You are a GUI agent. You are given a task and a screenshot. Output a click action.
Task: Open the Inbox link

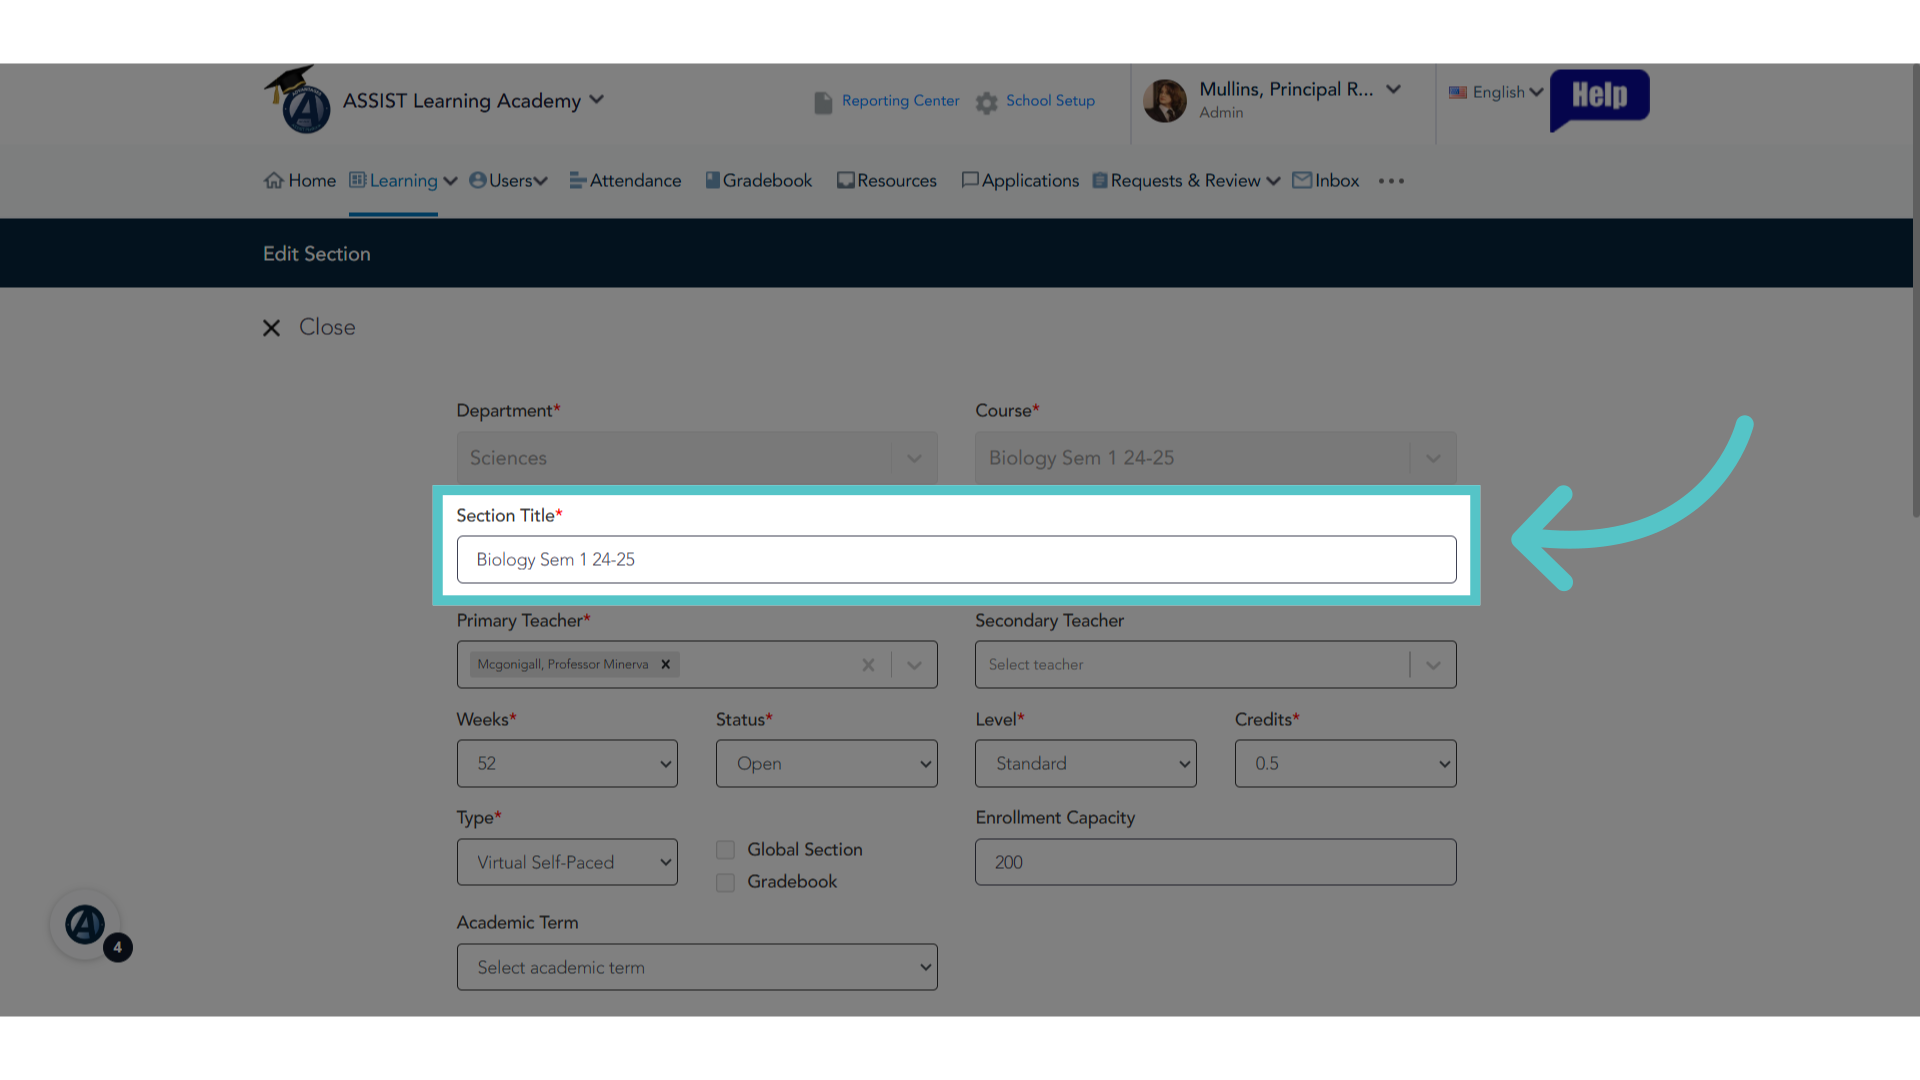(1325, 181)
